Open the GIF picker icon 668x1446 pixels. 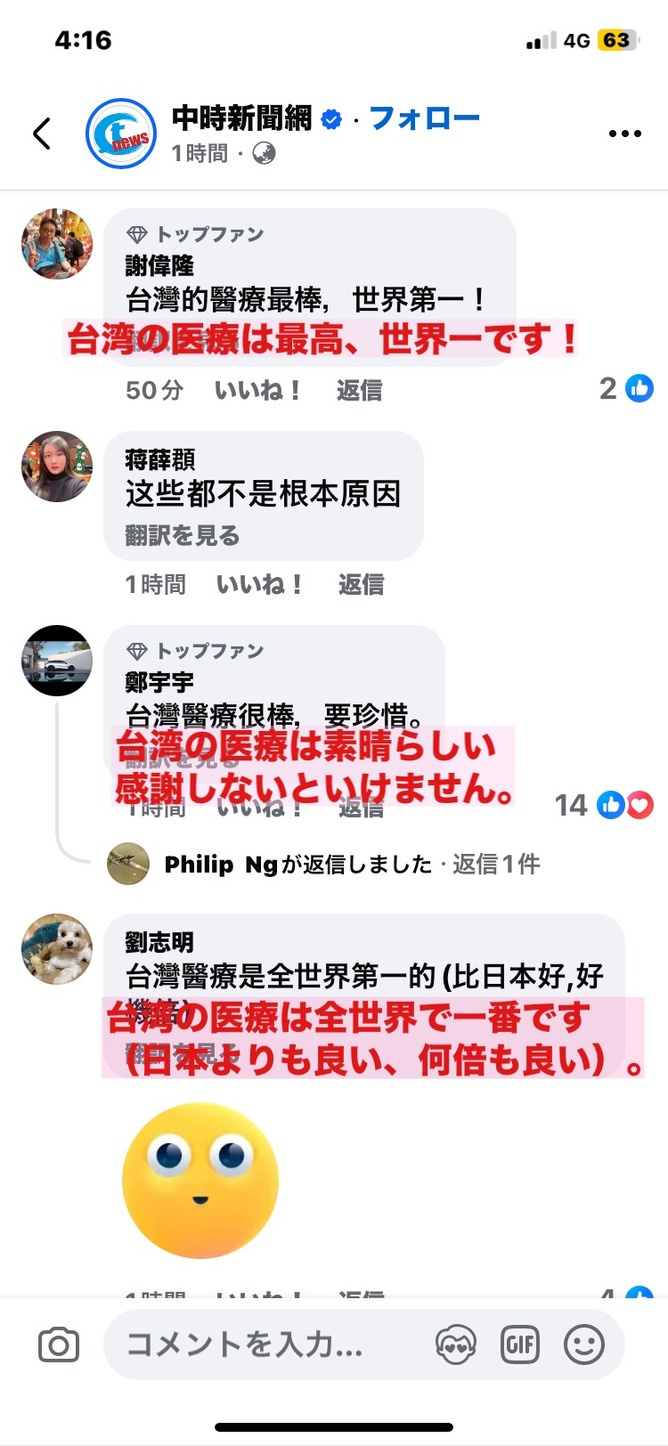tap(520, 1345)
